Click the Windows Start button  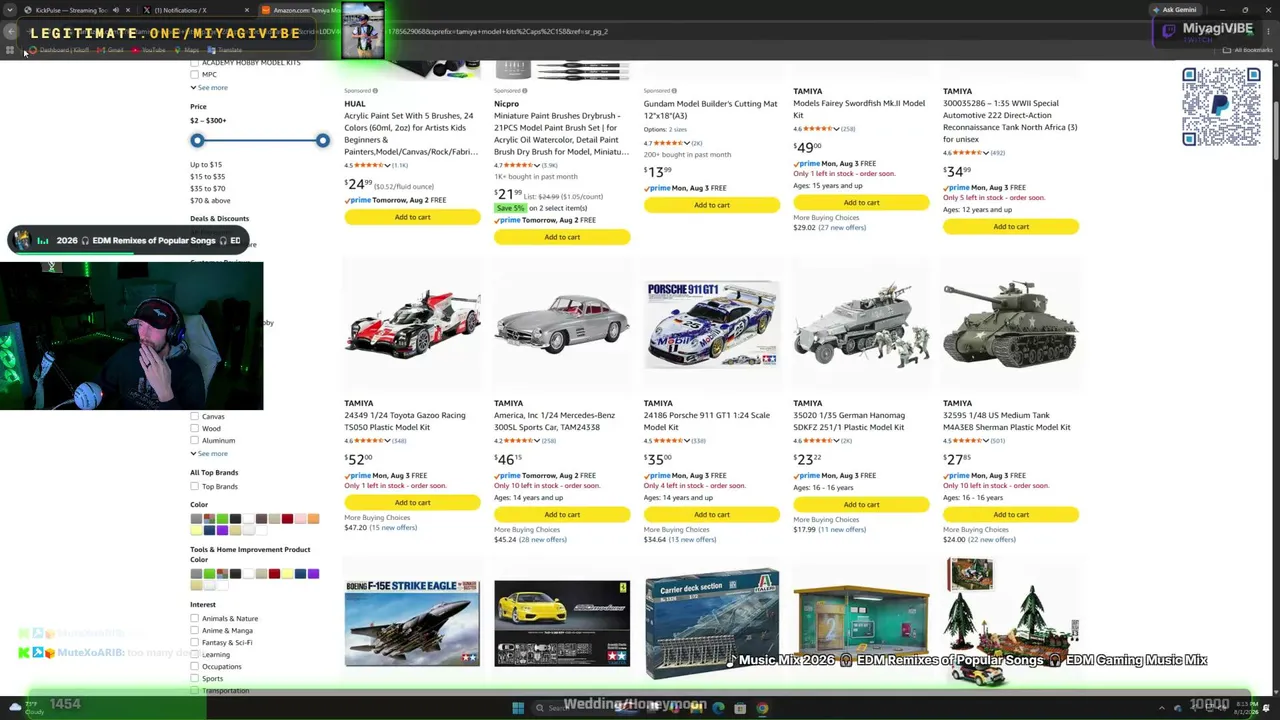(x=518, y=708)
